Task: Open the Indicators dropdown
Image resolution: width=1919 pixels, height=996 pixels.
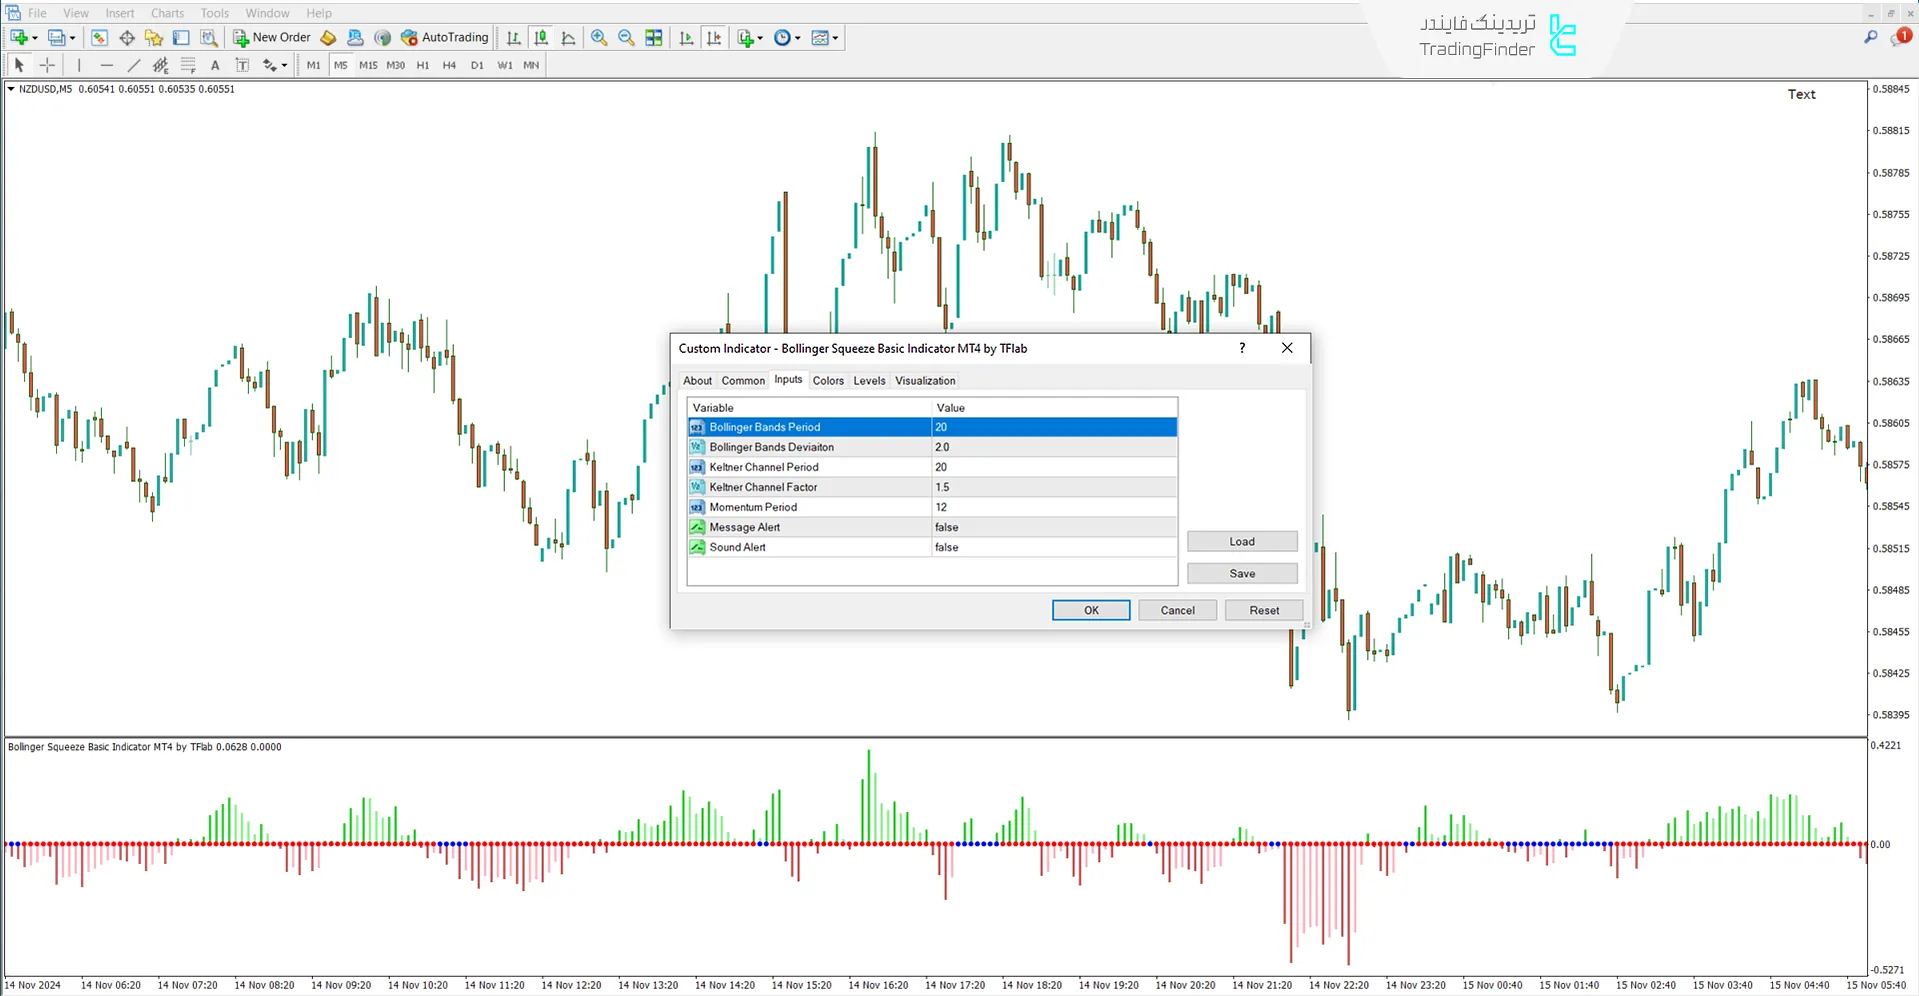Action: [748, 37]
